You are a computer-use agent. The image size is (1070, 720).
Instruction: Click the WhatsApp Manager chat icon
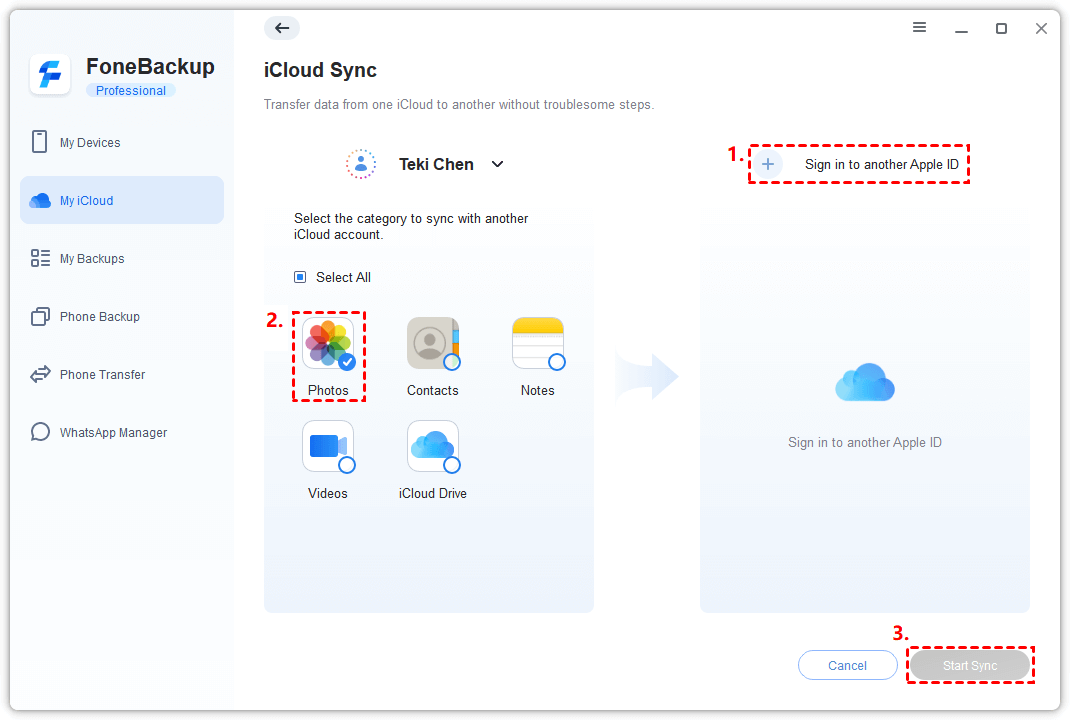40,432
